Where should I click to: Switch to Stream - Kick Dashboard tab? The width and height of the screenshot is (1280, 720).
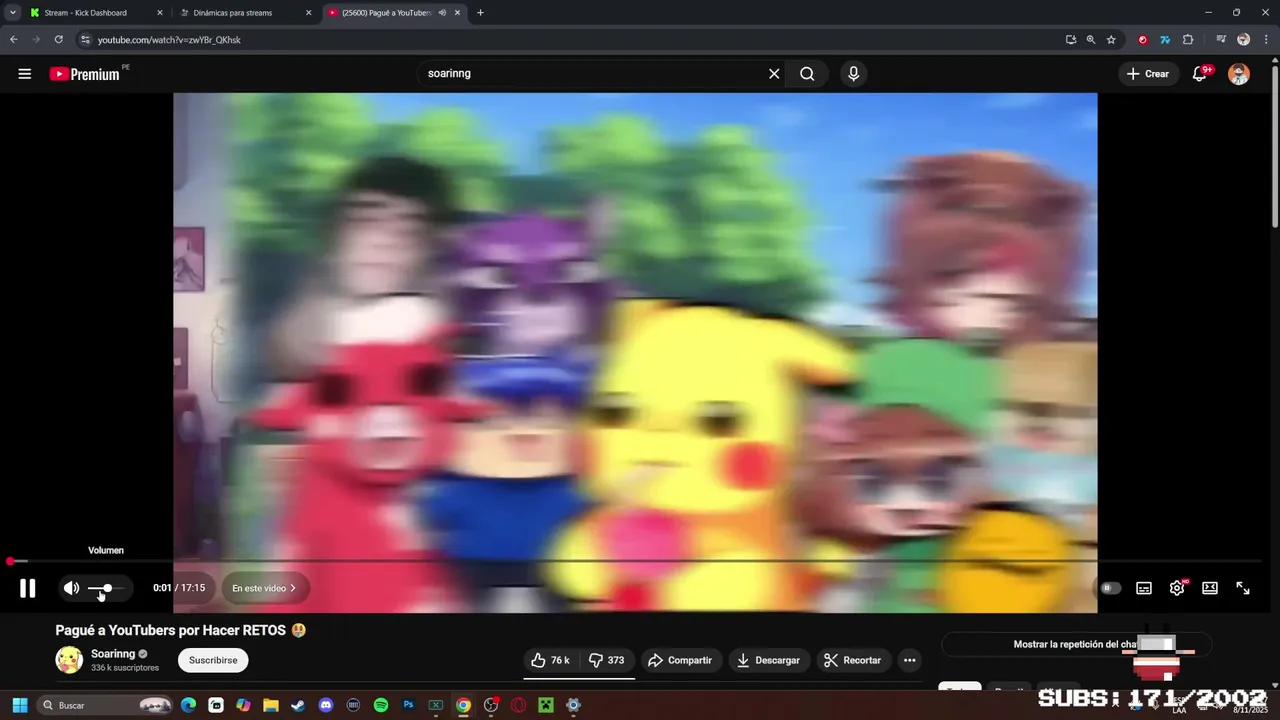[94, 13]
